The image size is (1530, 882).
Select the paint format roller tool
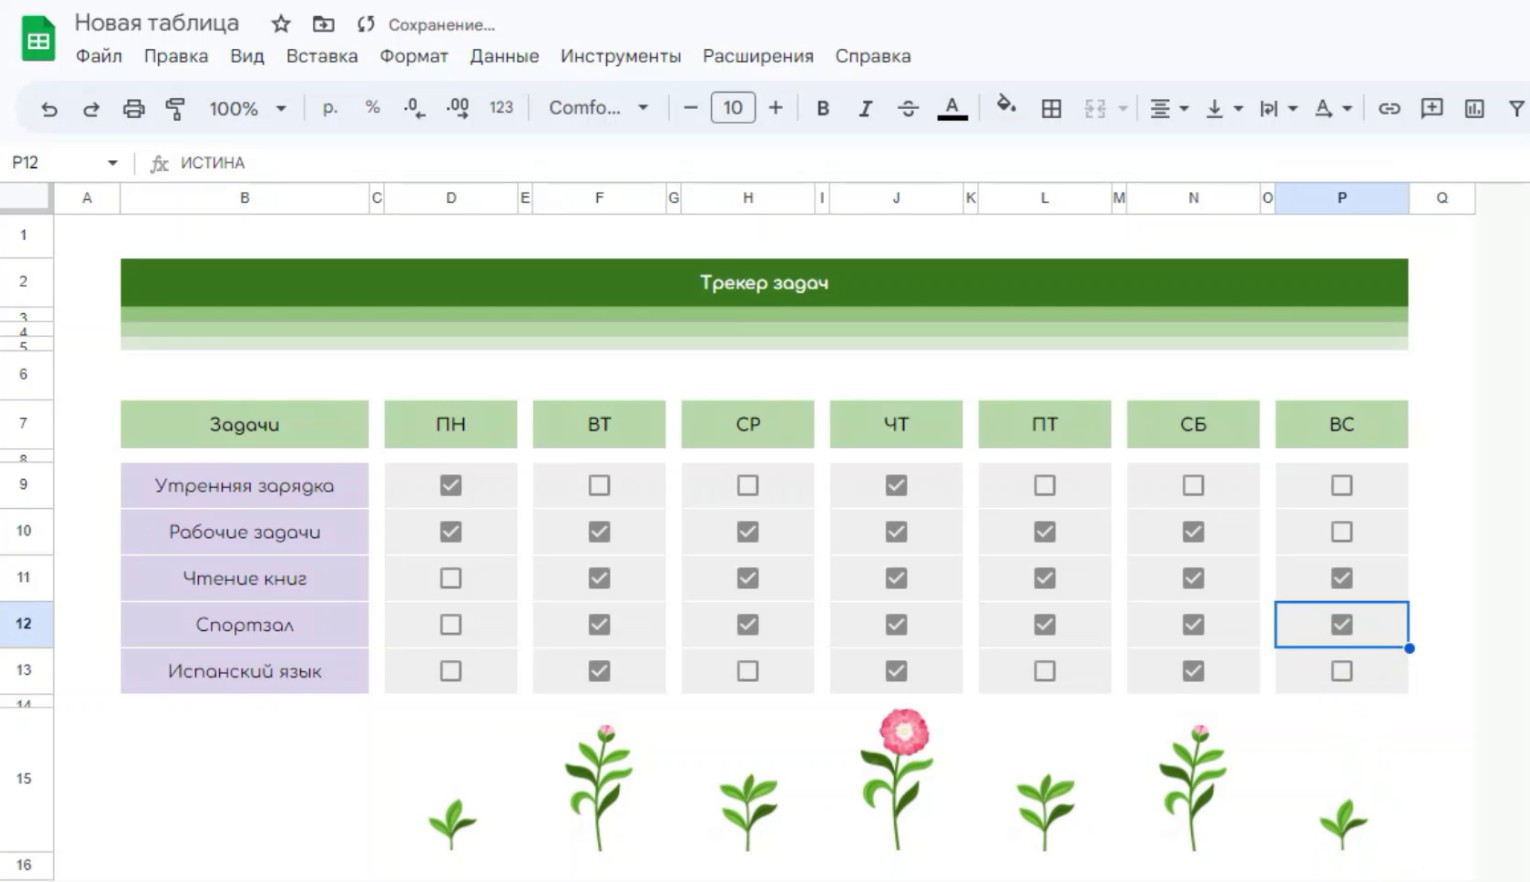click(x=175, y=108)
